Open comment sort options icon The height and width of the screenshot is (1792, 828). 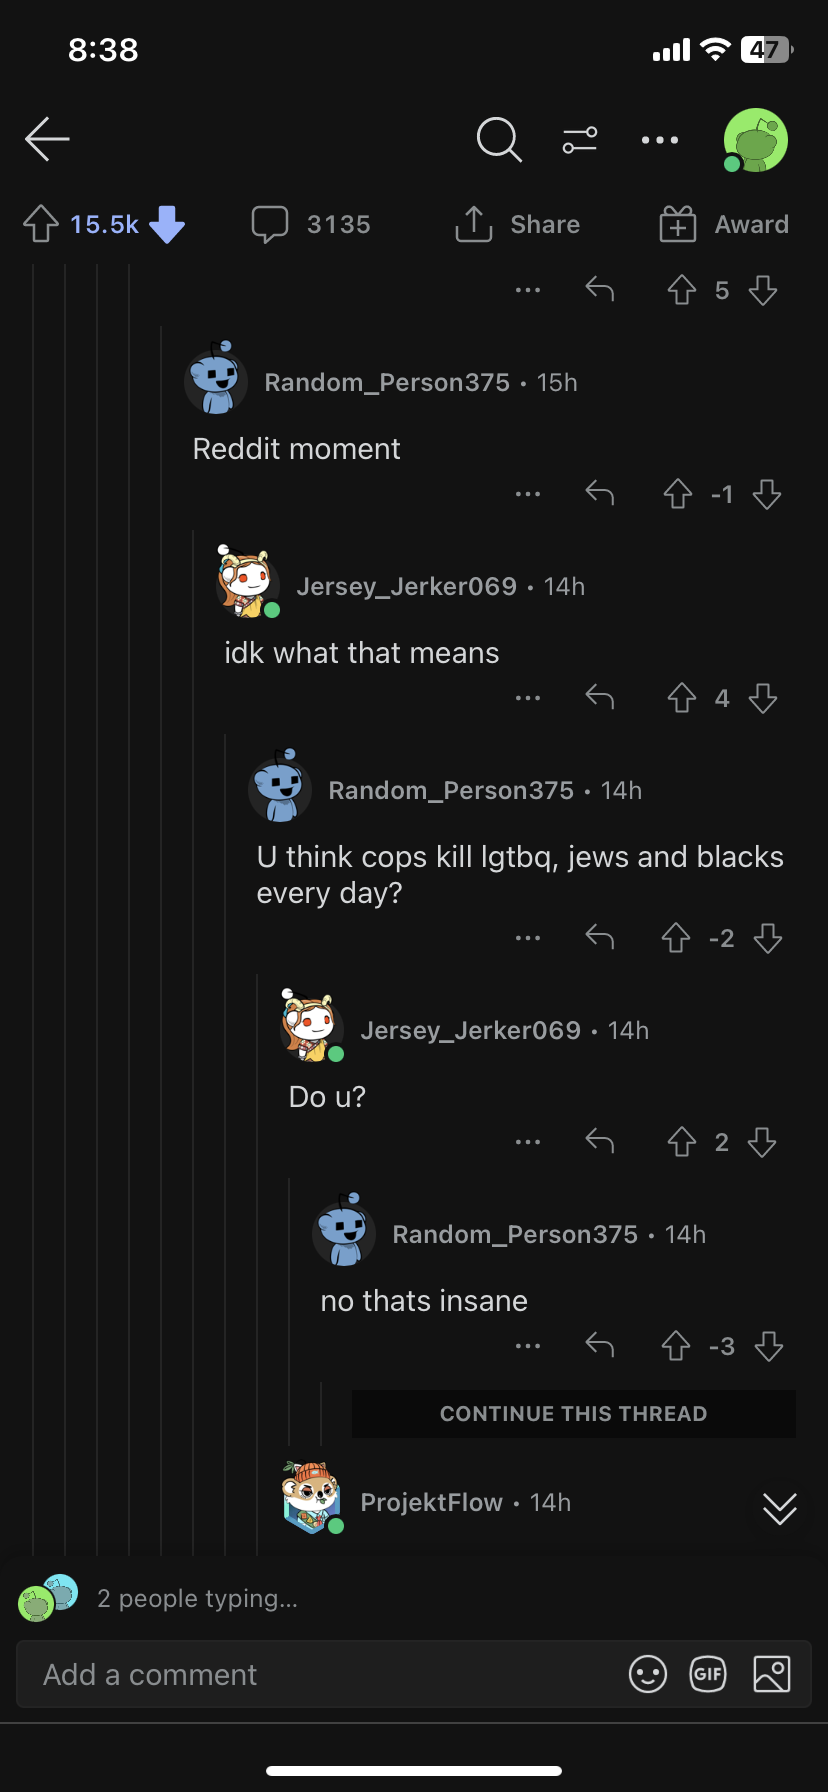pyautogui.click(x=580, y=140)
